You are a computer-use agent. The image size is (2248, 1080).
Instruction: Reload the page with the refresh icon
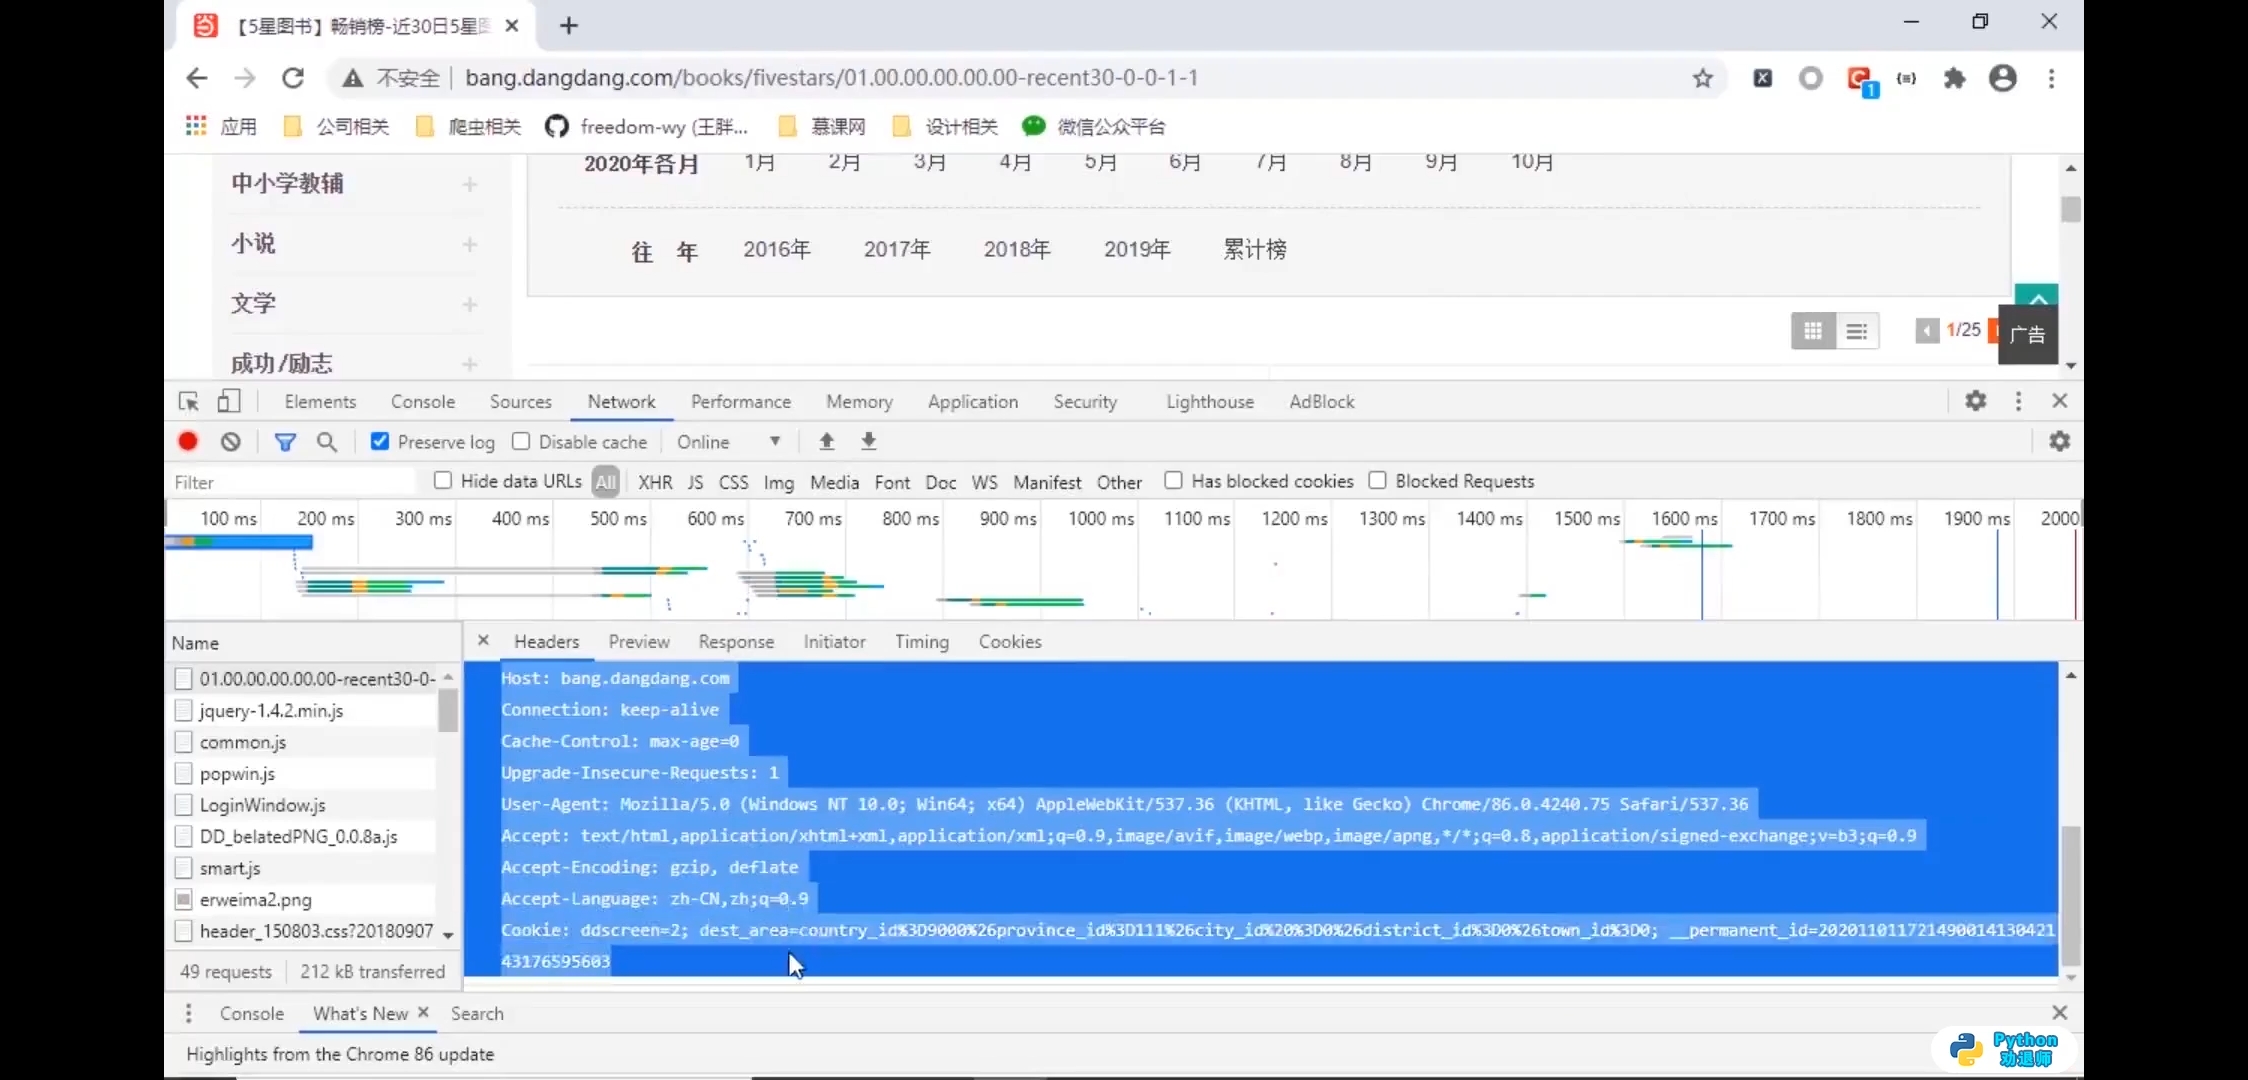293,78
